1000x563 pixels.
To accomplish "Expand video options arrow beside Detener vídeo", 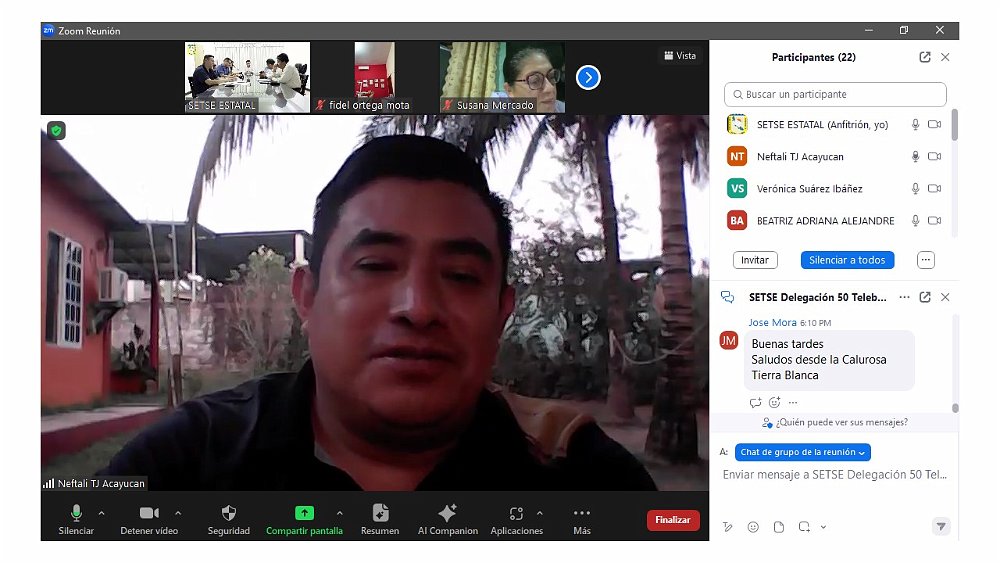I will [178, 513].
